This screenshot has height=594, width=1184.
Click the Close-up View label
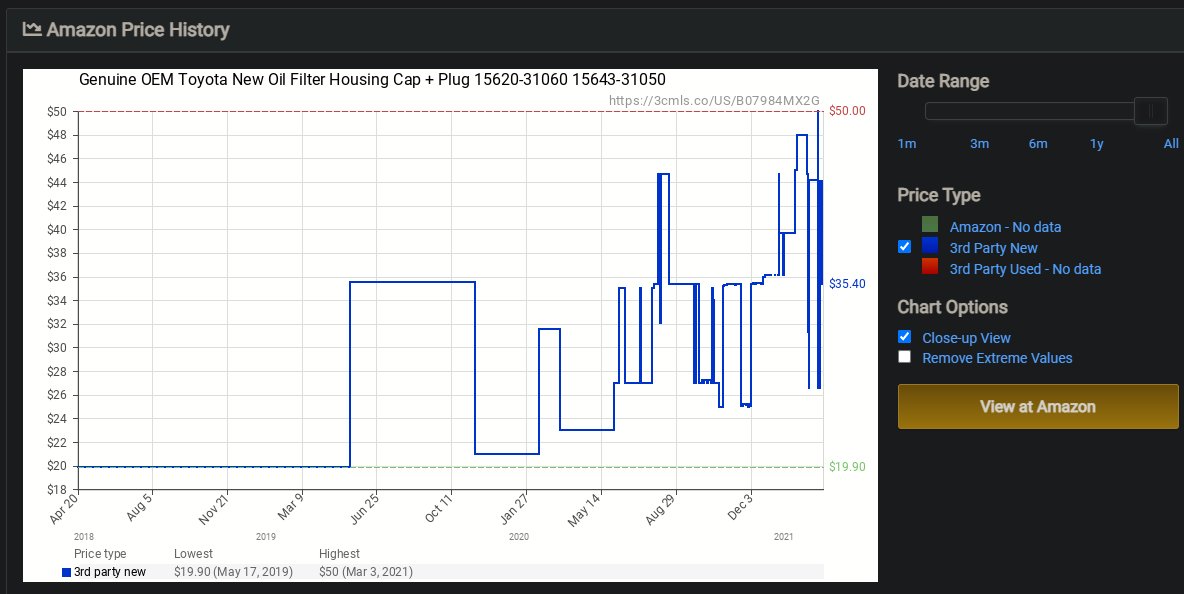coord(967,338)
